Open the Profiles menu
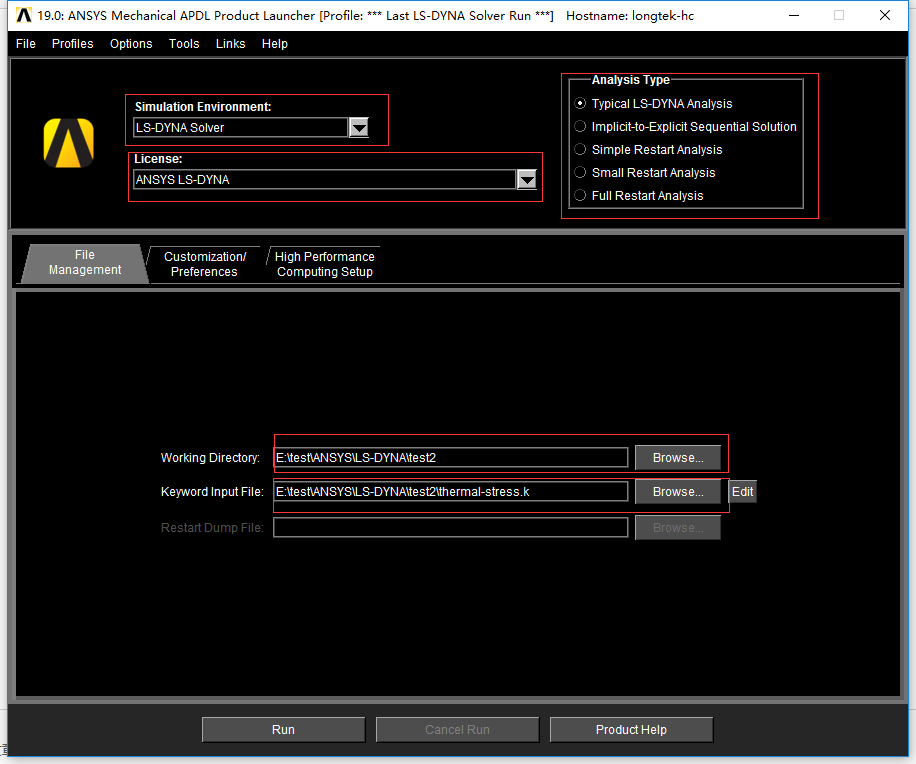This screenshot has height=764, width=916. pyautogui.click(x=71, y=43)
